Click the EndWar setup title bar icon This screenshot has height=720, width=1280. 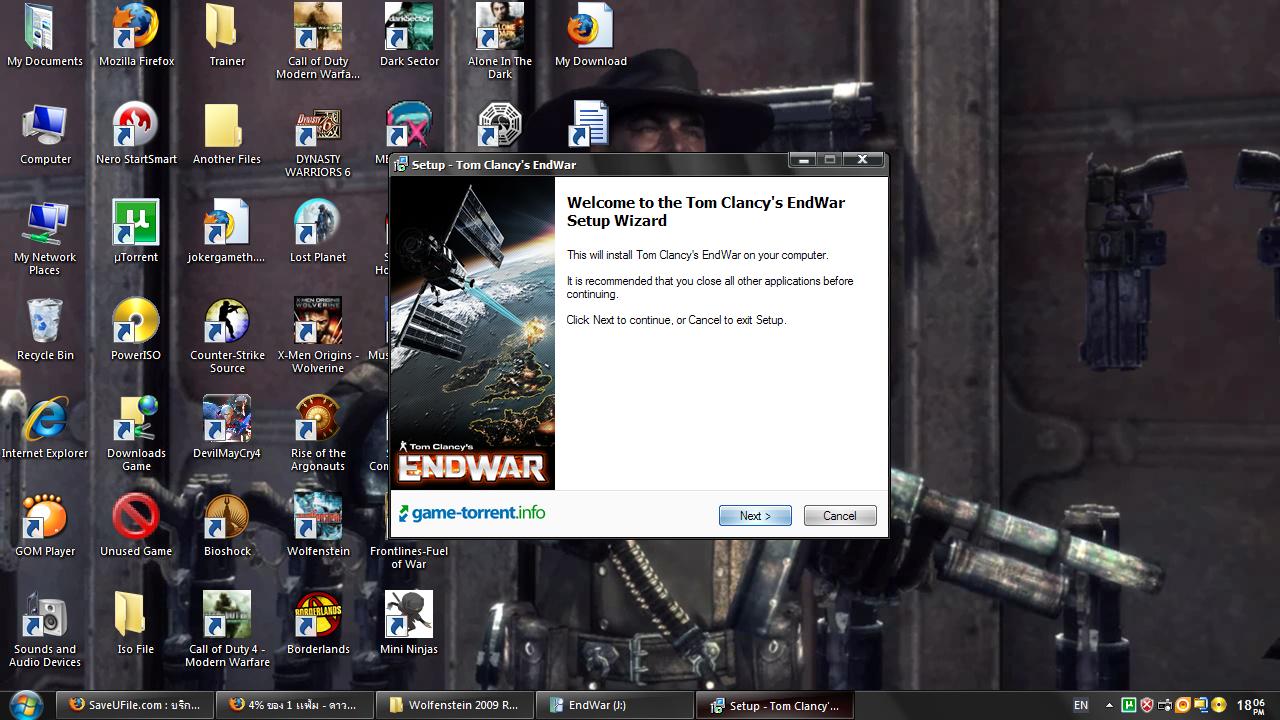[401, 164]
